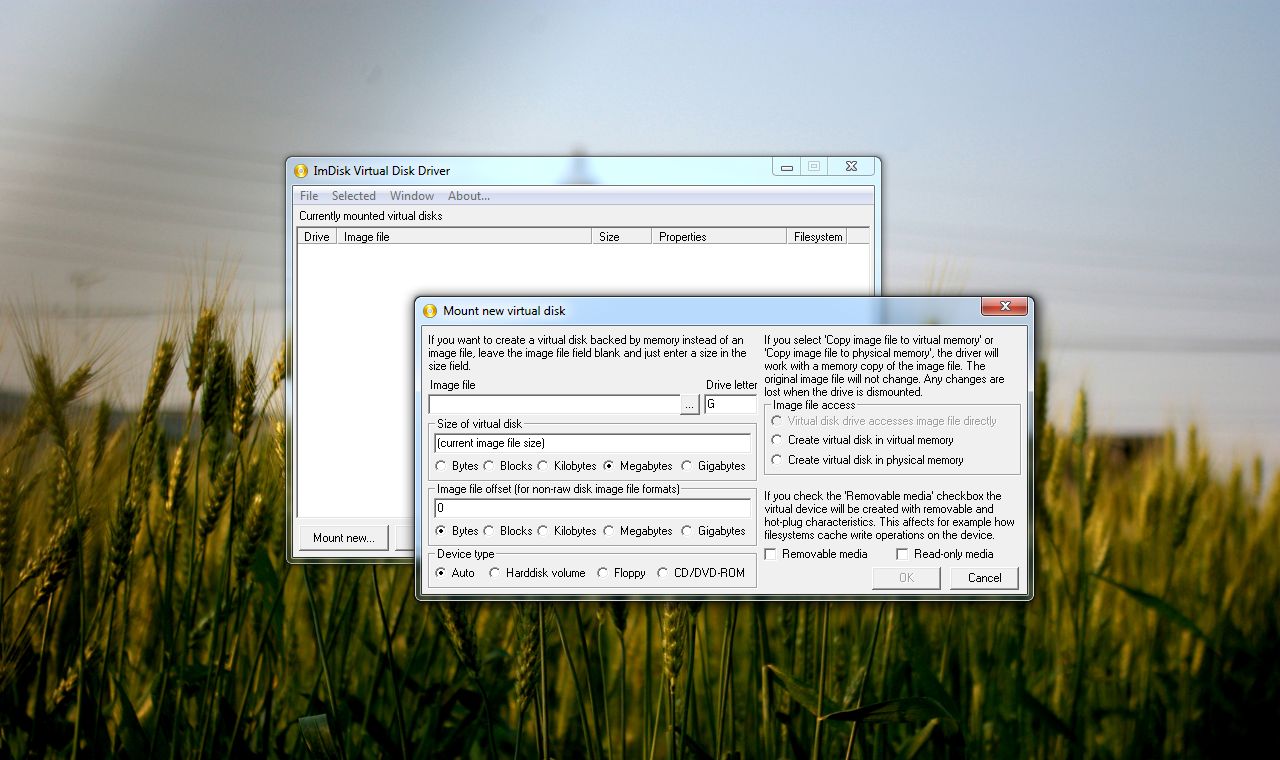Select Blocks under Image file offset
Image resolution: width=1280 pixels, height=760 pixels.
[x=508, y=531]
